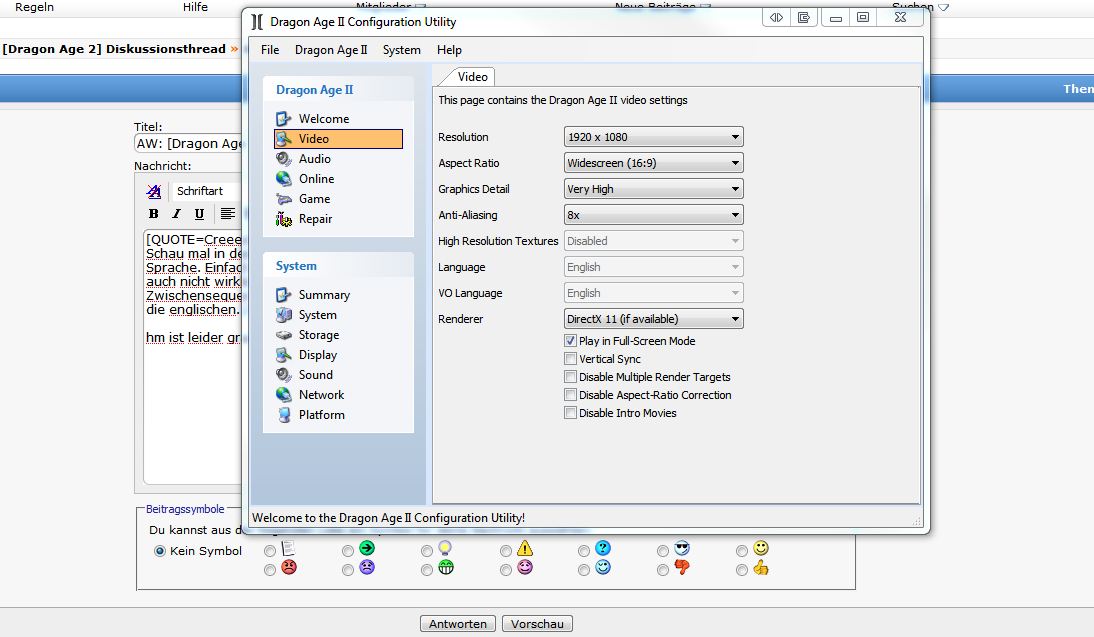Click the System section header in sidebar
The width and height of the screenshot is (1094, 637).
pyautogui.click(x=296, y=266)
